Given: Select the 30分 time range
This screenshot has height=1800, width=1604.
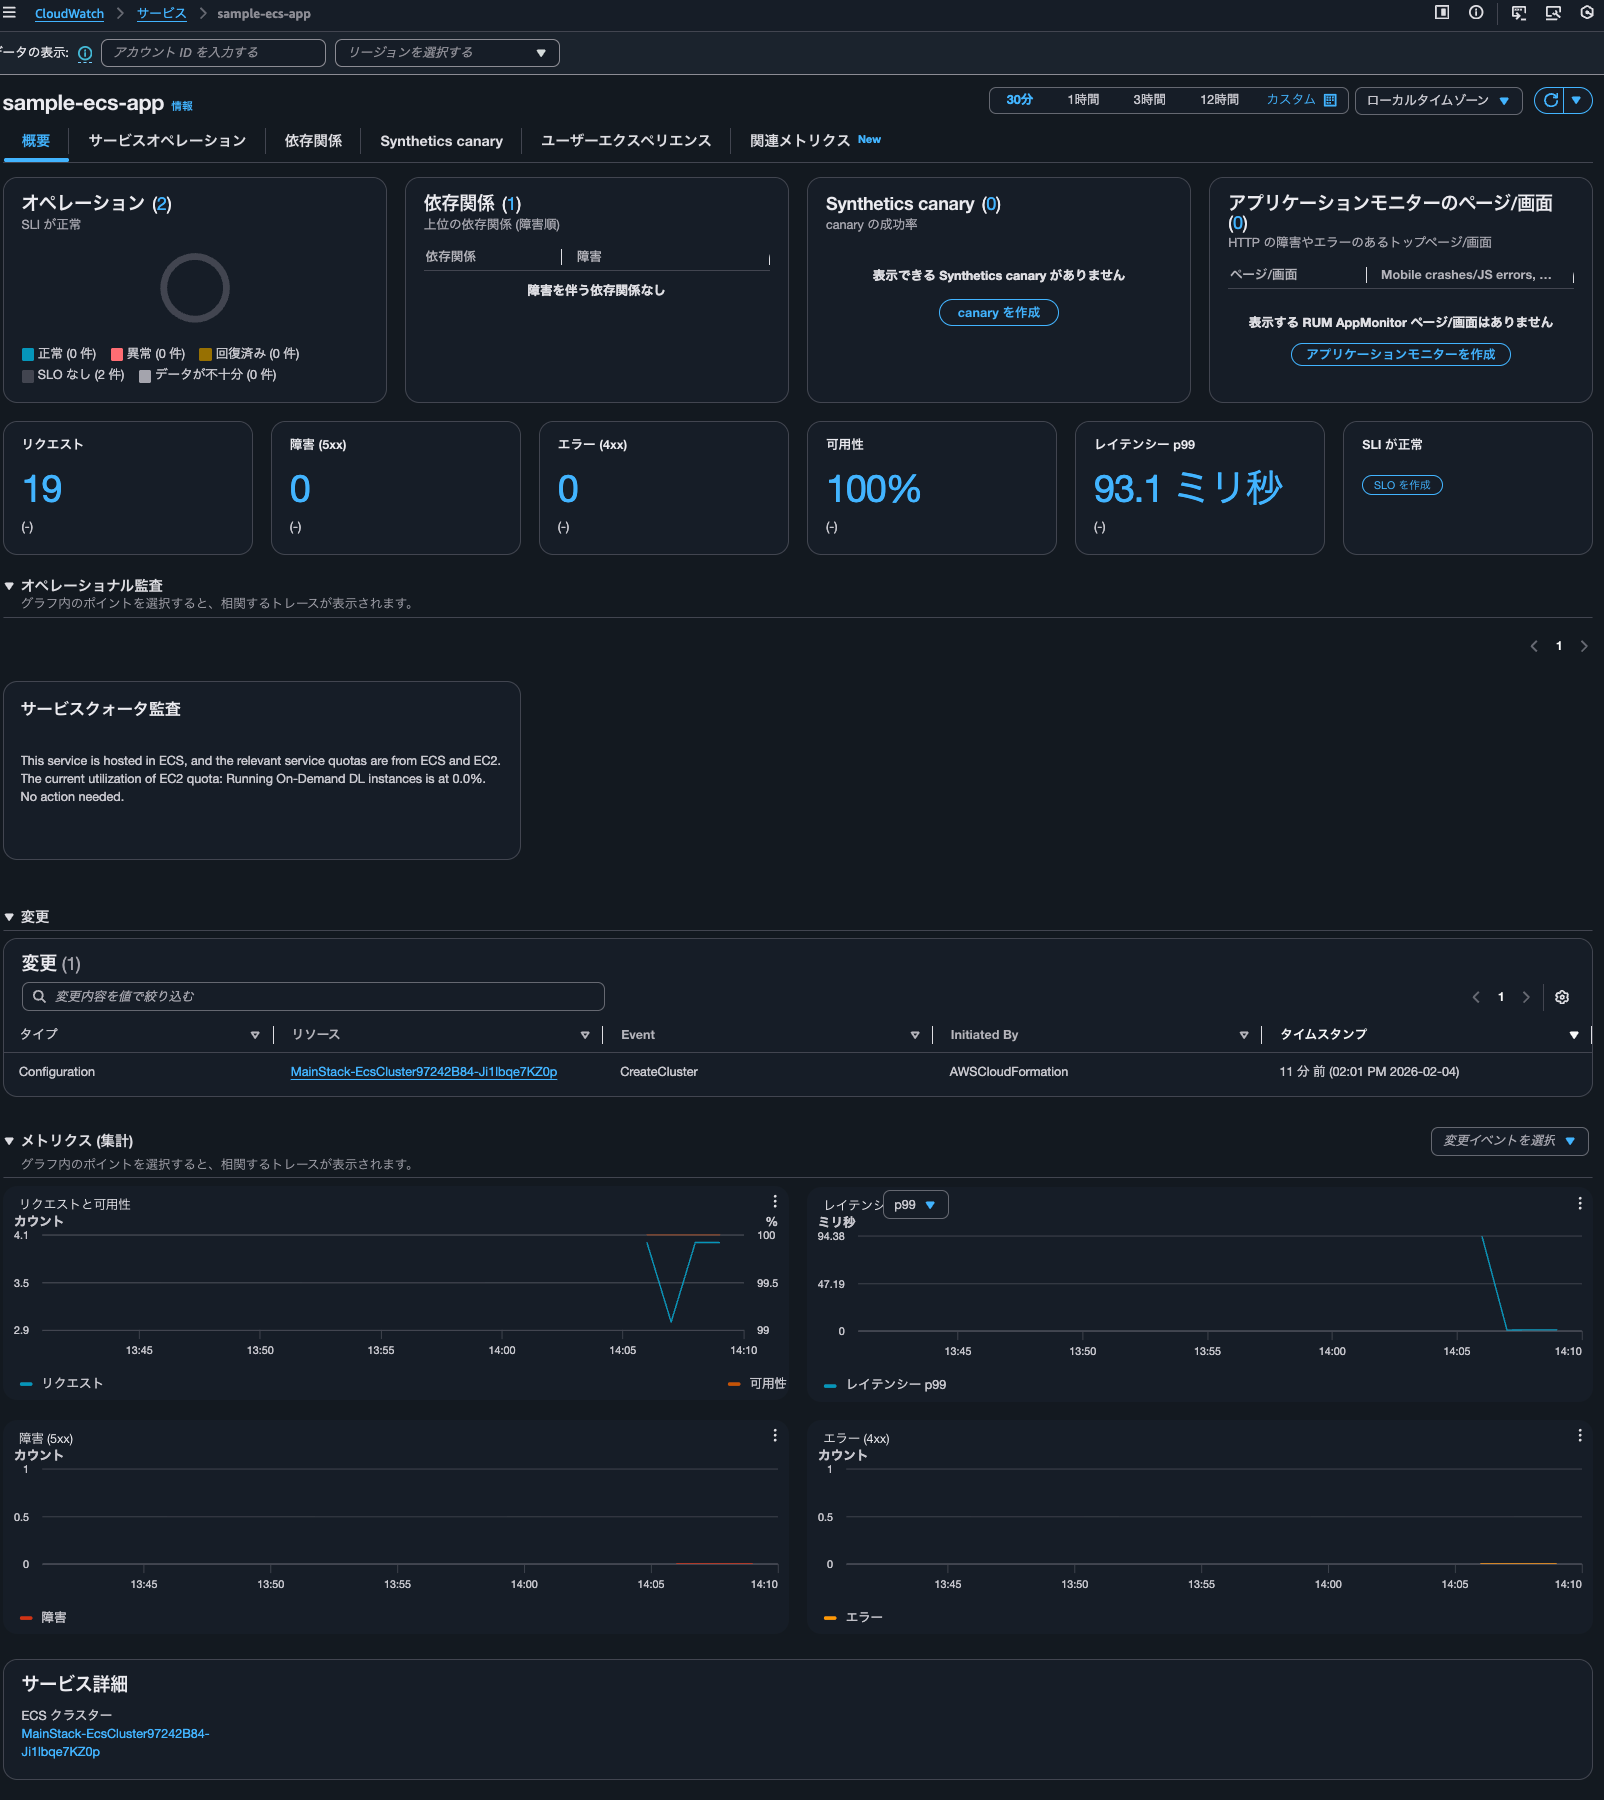Looking at the screenshot, I should click(x=1018, y=100).
